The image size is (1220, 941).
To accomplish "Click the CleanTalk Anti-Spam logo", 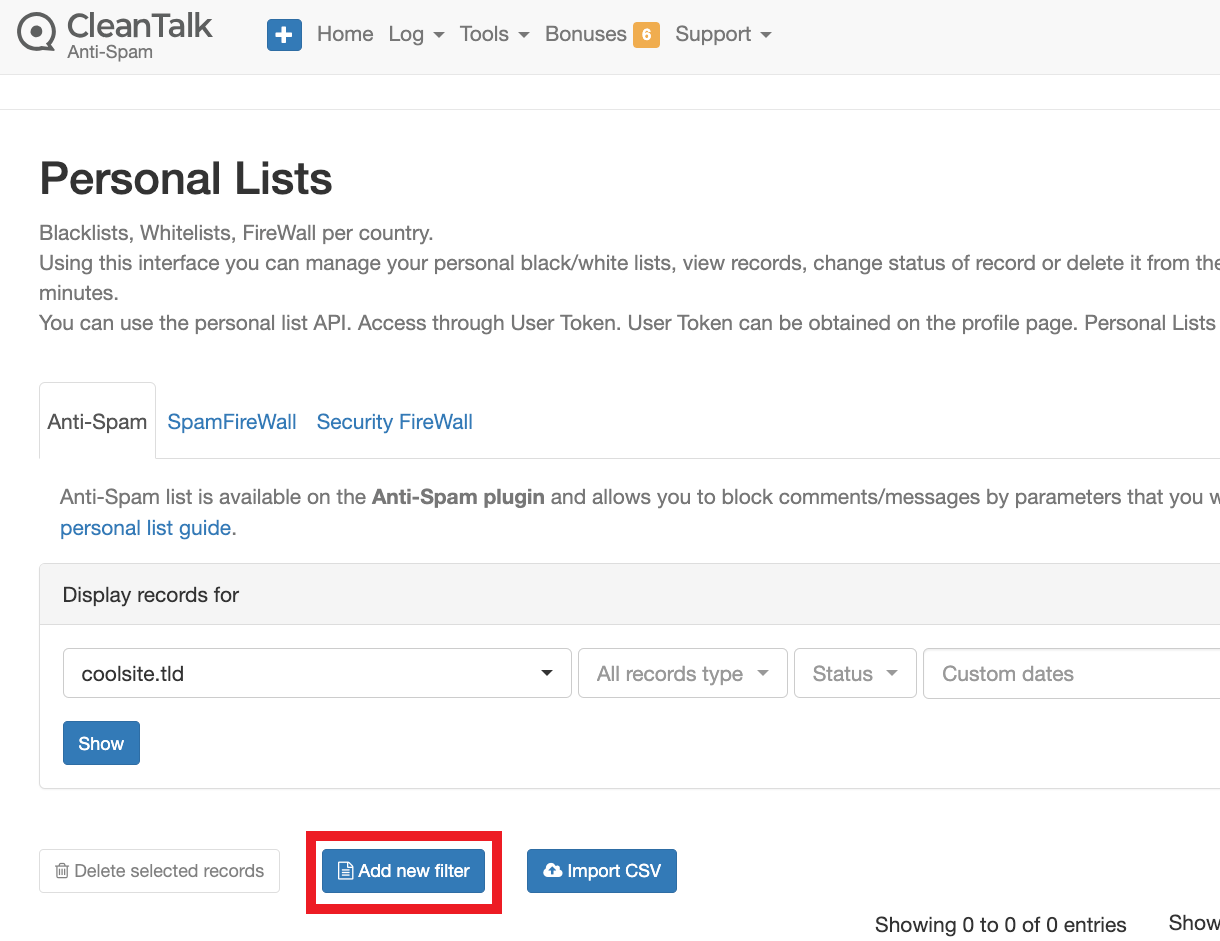I will tap(115, 35).
